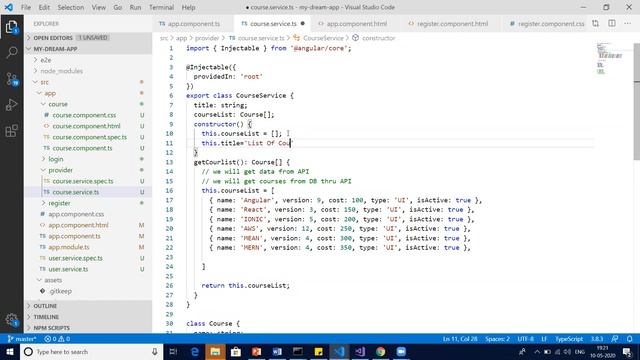Screen dimensions: 640x360
Task: Expand the node_modules folder
Action: tap(88, 71)
